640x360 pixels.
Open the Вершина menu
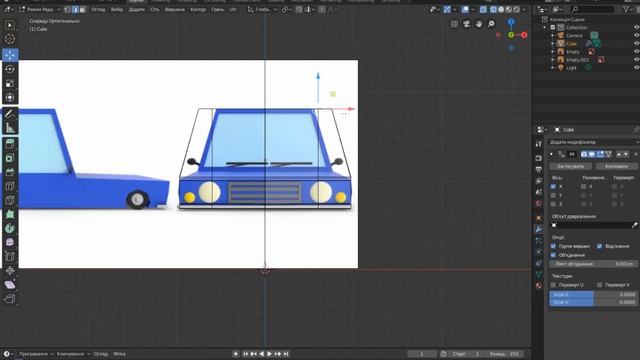[x=175, y=9]
